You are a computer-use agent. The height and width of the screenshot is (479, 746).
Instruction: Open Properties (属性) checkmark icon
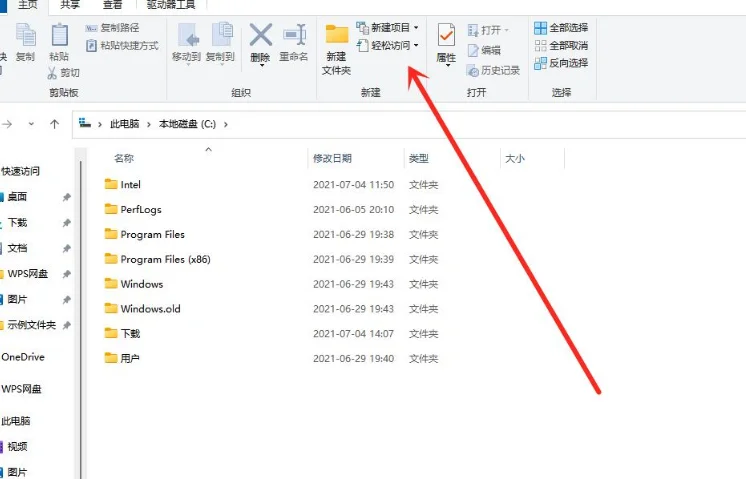[446, 36]
